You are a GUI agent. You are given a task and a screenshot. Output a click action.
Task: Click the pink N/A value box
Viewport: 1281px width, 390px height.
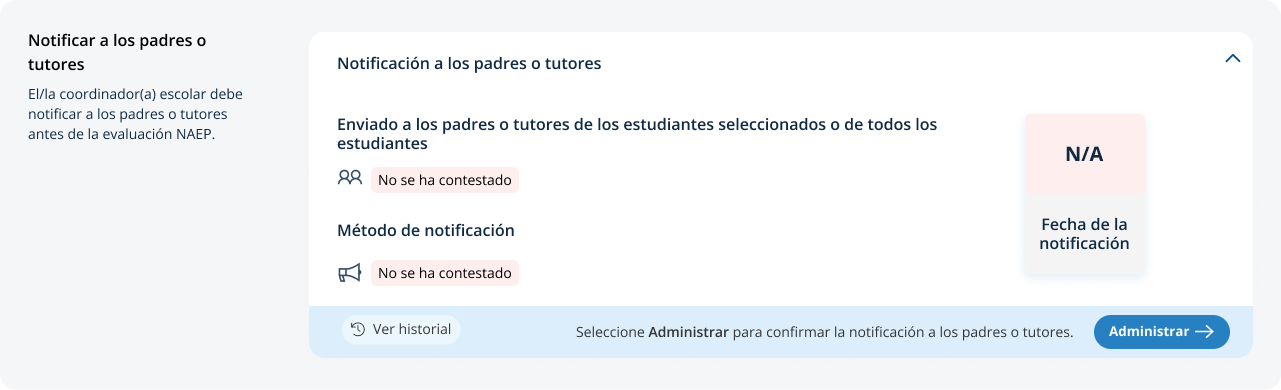(x=1084, y=154)
